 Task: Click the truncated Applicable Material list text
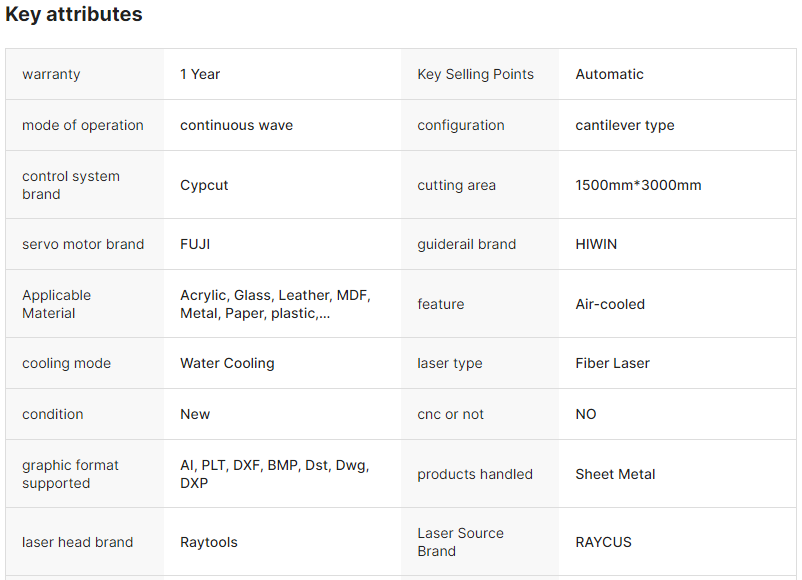(274, 304)
